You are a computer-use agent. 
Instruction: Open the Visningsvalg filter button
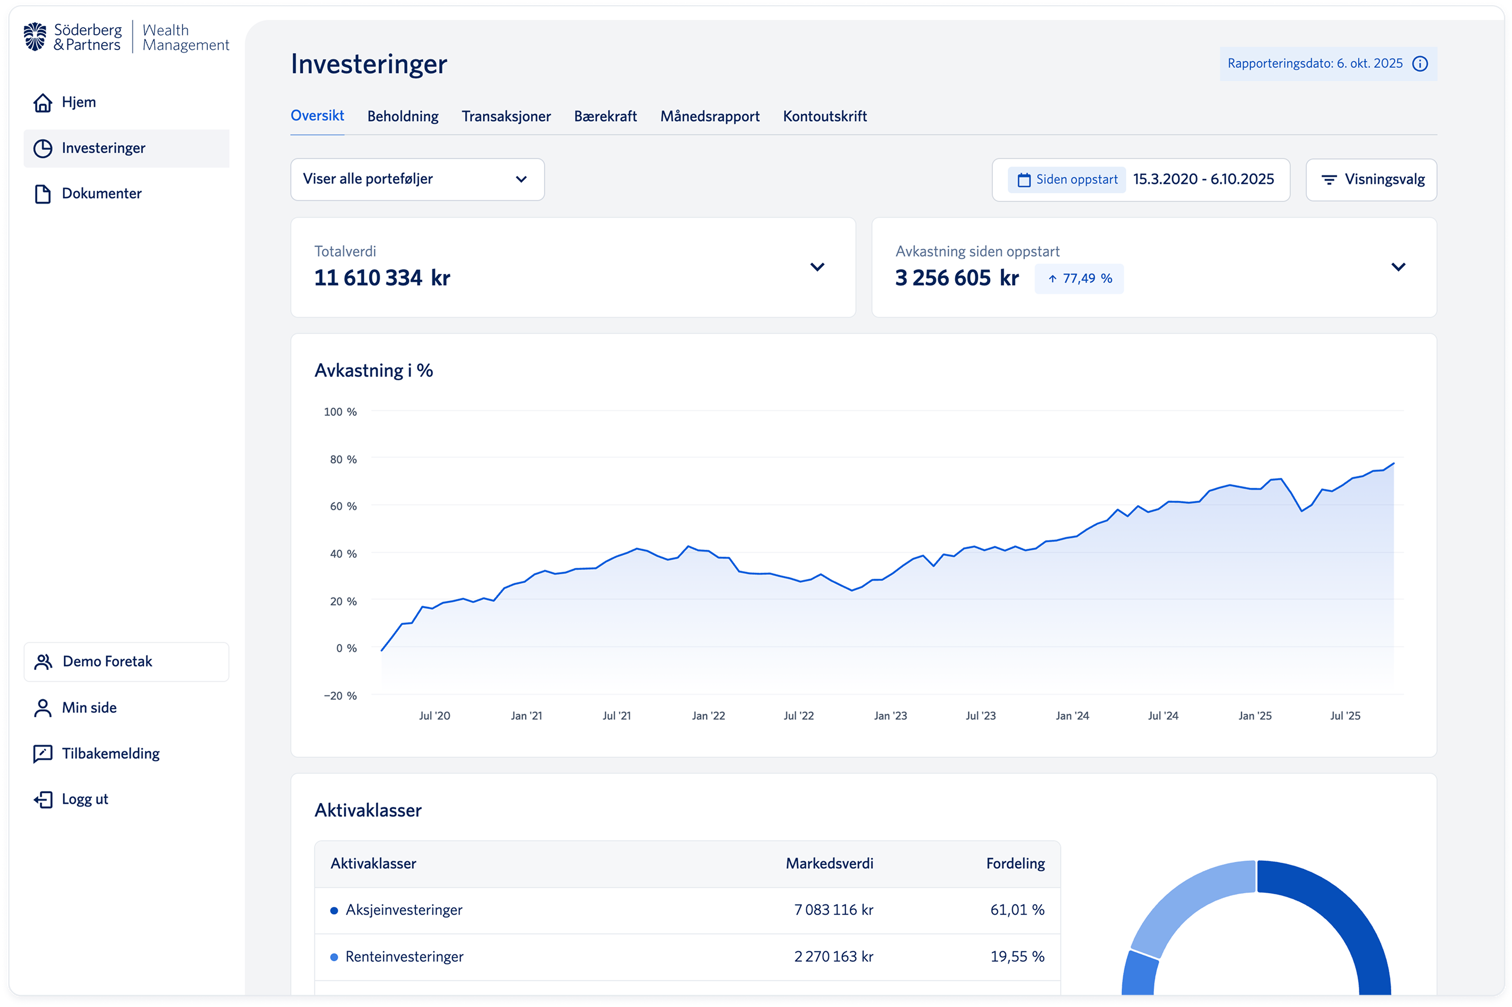[x=1371, y=180]
